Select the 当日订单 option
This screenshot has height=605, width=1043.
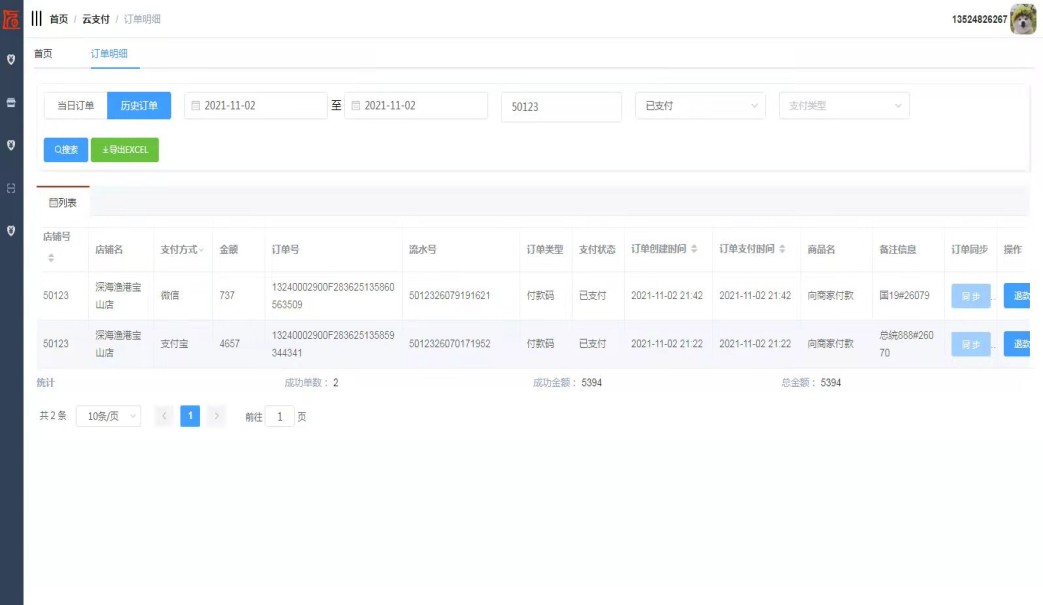(75, 106)
